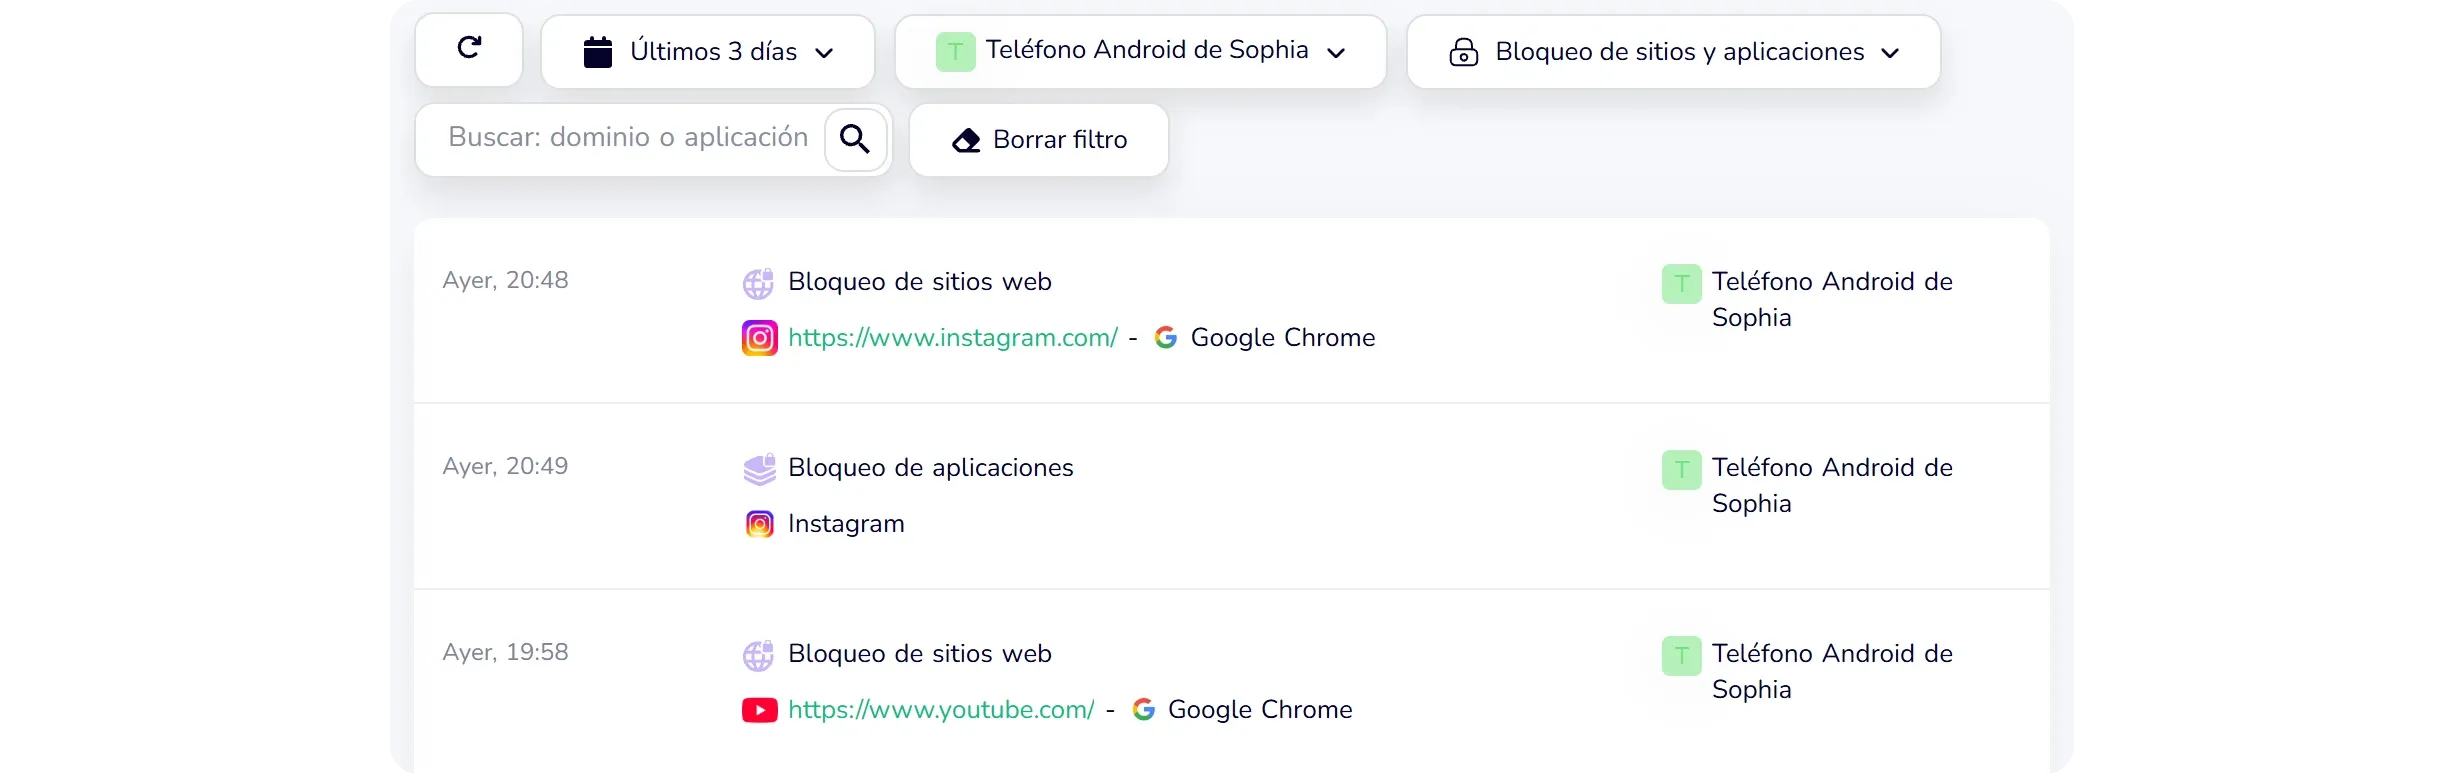Click the lock icon in category filter
Viewport: 2464px width, 774px height.
coord(1464,52)
